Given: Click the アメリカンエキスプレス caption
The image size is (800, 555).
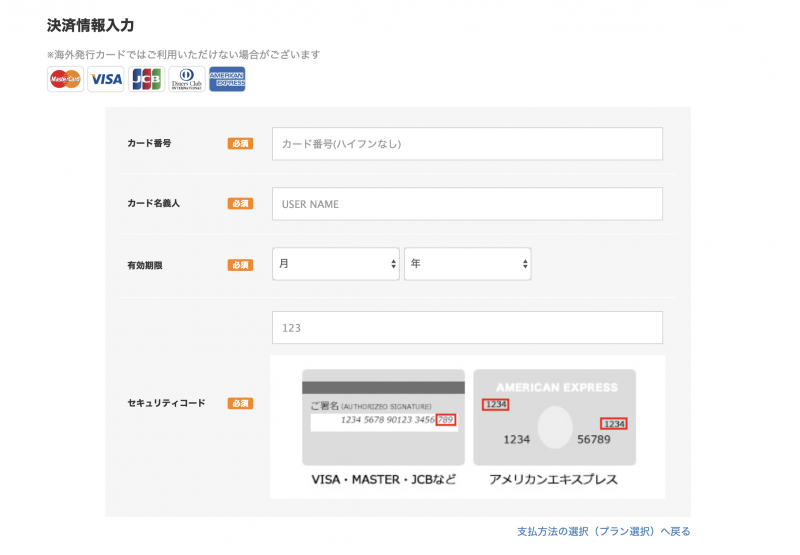Looking at the screenshot, I should point(554,480).
